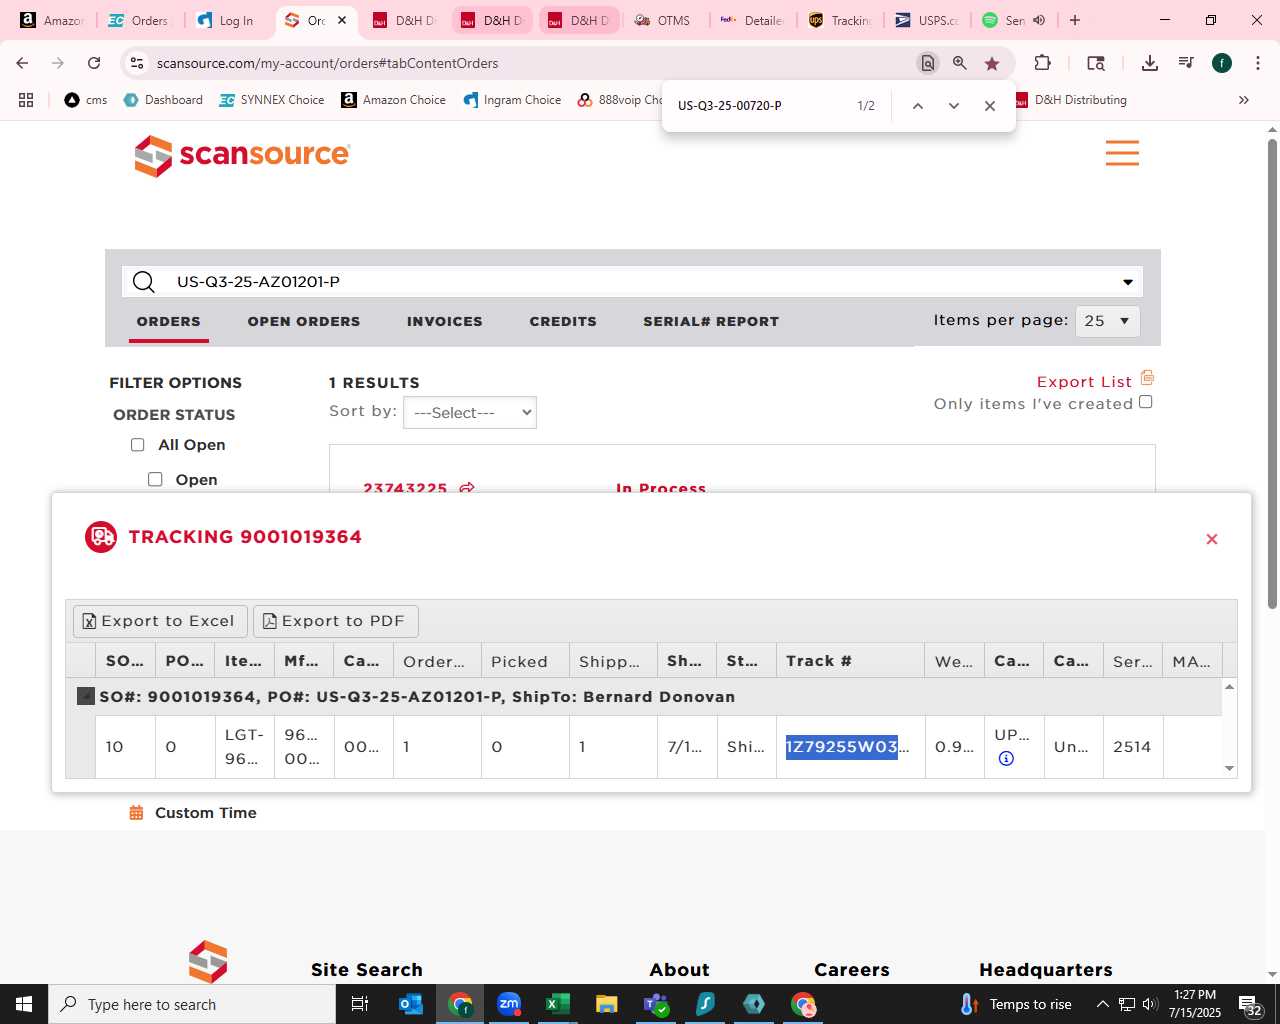Viewport: 1280px width, 1024px height.
Task: Open Amazon Choice bookmark
Action: coord(393,100)
